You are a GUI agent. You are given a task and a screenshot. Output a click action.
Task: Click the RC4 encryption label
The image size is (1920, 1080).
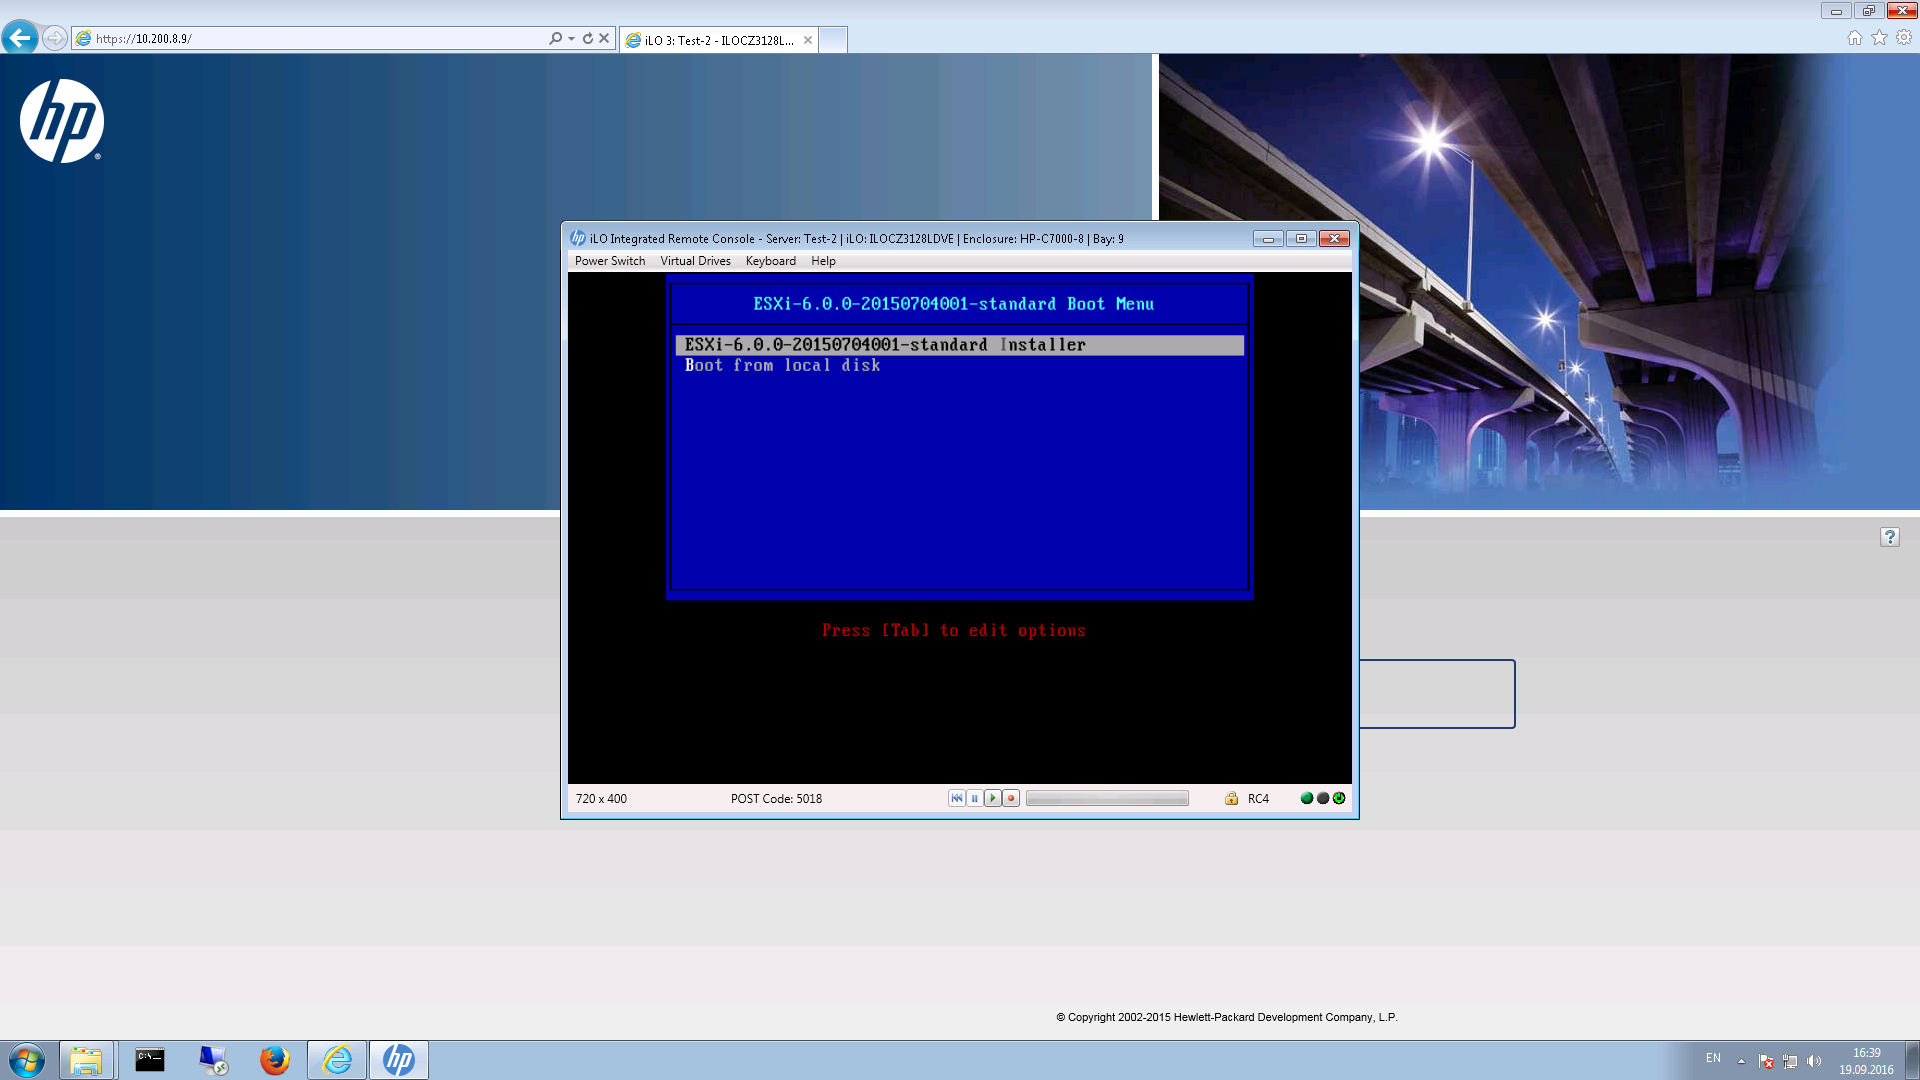(x=1258, y=799)
